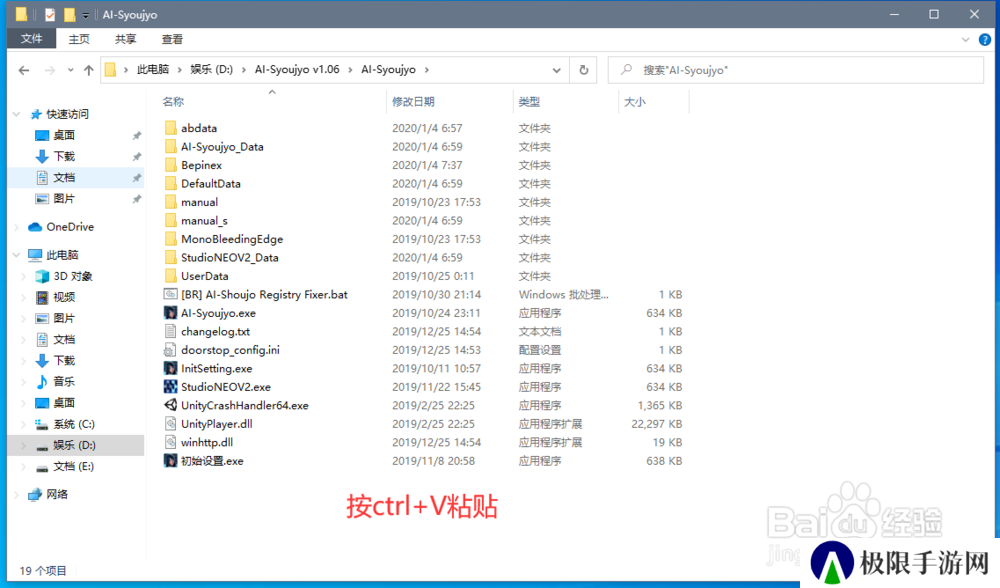This screenshot has height=588, width=1000.
Task: Go back with the back arrow
Action: (x=24, y=70)
